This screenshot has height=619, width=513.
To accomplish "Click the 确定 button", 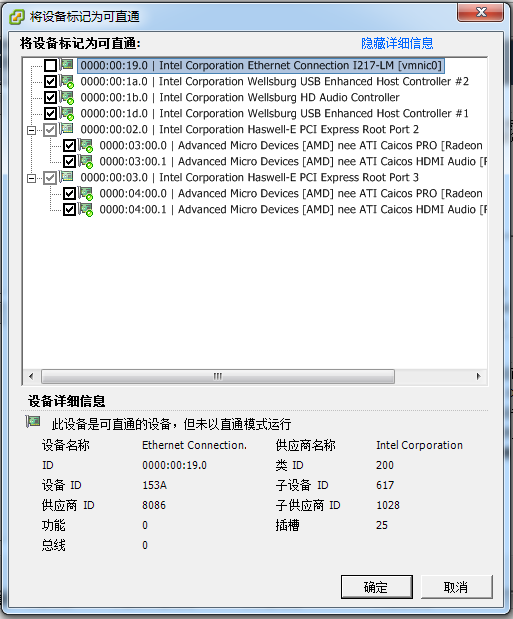I will click(376, 587).
